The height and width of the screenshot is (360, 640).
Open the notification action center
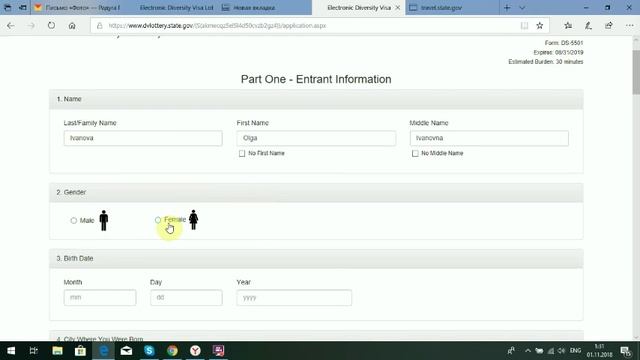pos(626,351)
